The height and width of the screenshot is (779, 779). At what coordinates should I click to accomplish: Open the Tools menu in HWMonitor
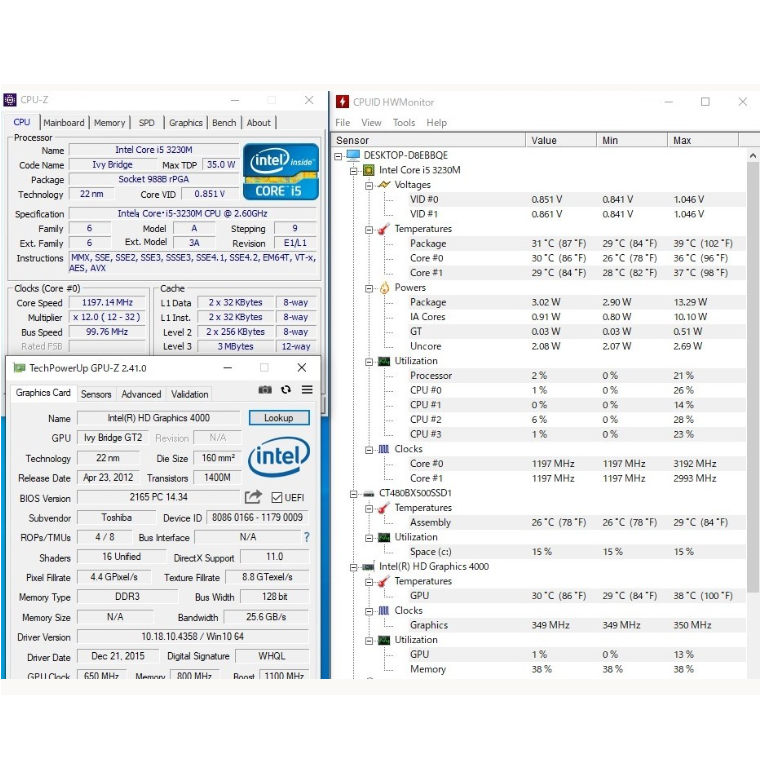coord(404,123)
